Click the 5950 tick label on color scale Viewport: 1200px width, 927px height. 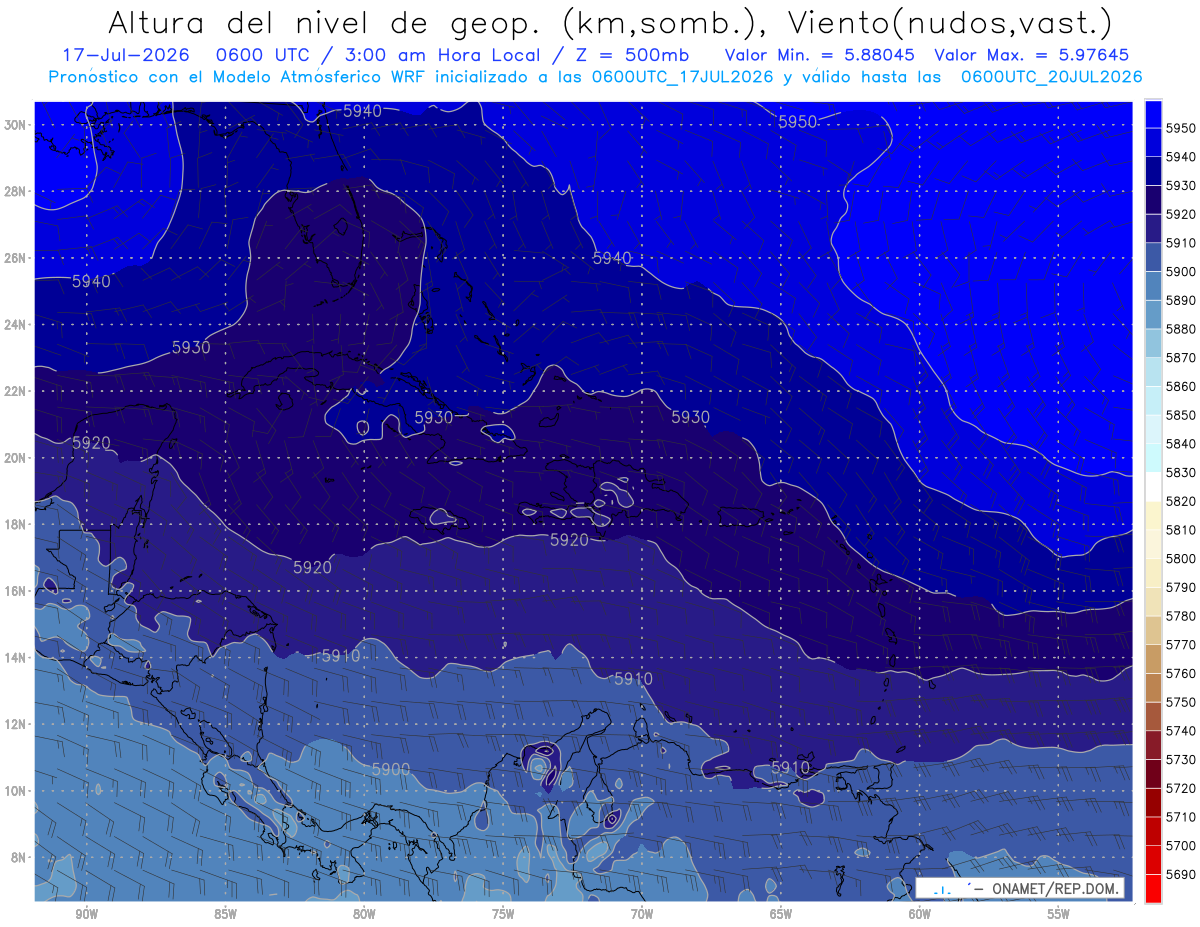pos(1181,128)
